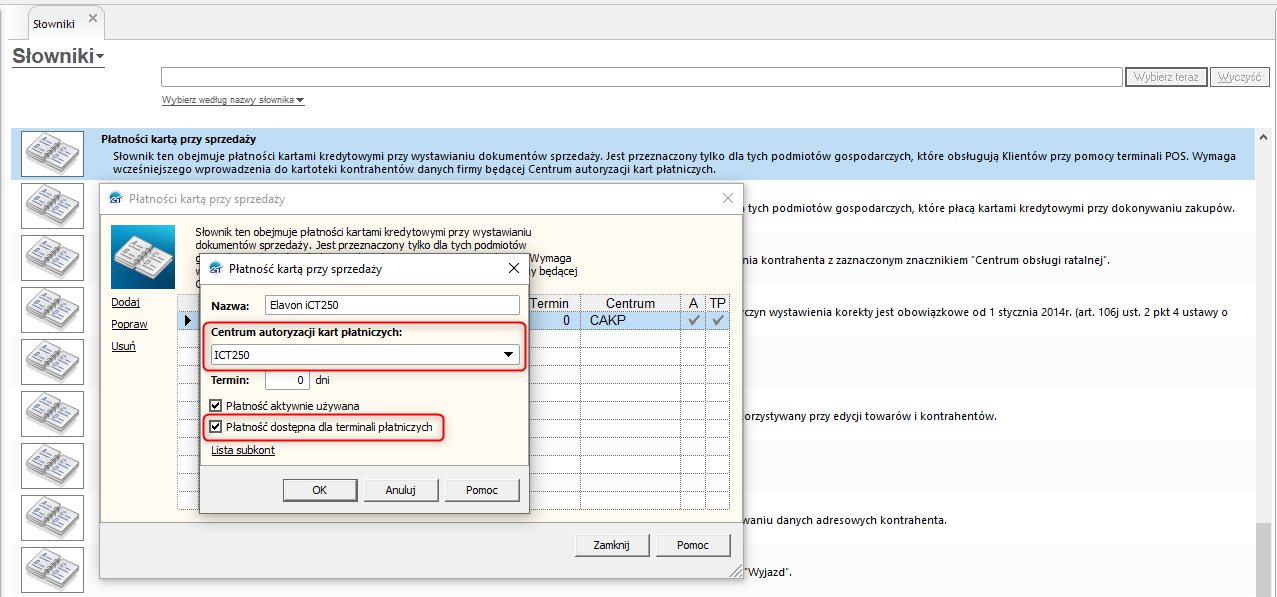Click the Termin column header
The image size is (1277, 597).
549,303
